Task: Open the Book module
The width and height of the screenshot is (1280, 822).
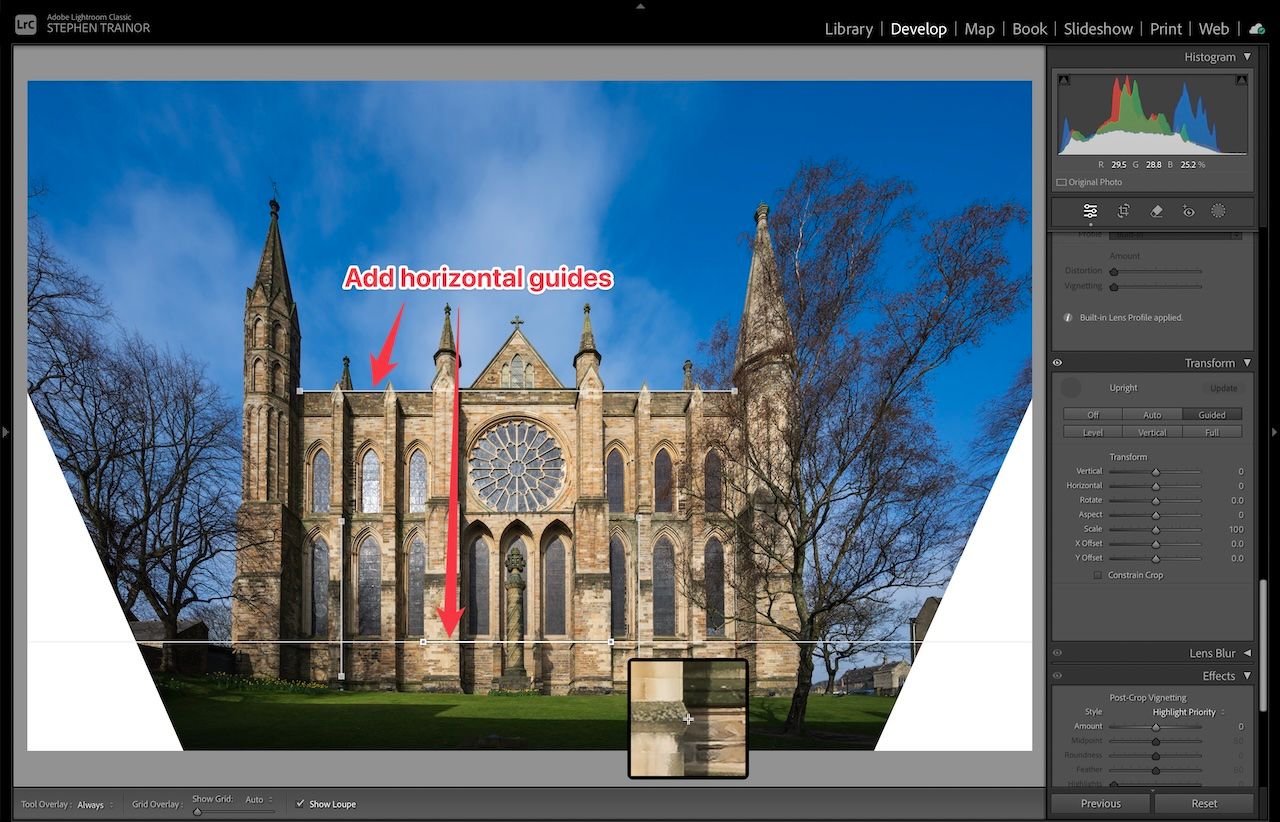Action: coord(1029,29)
